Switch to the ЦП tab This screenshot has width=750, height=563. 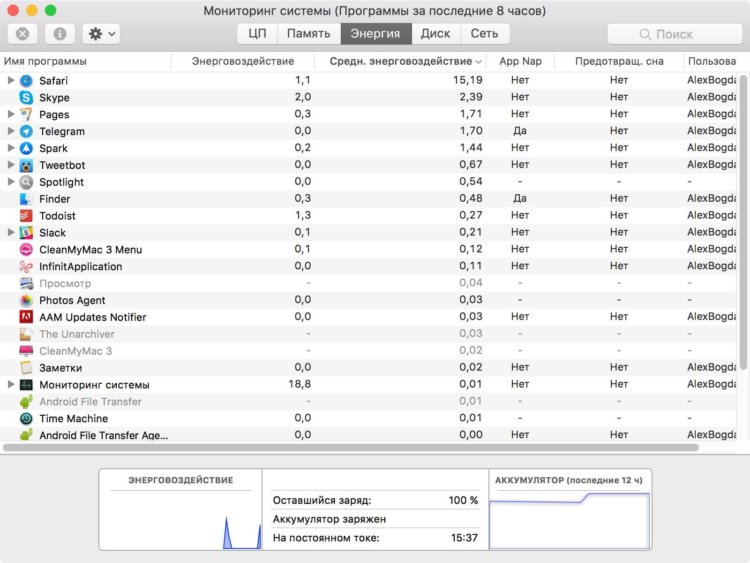tap(257, 33)
